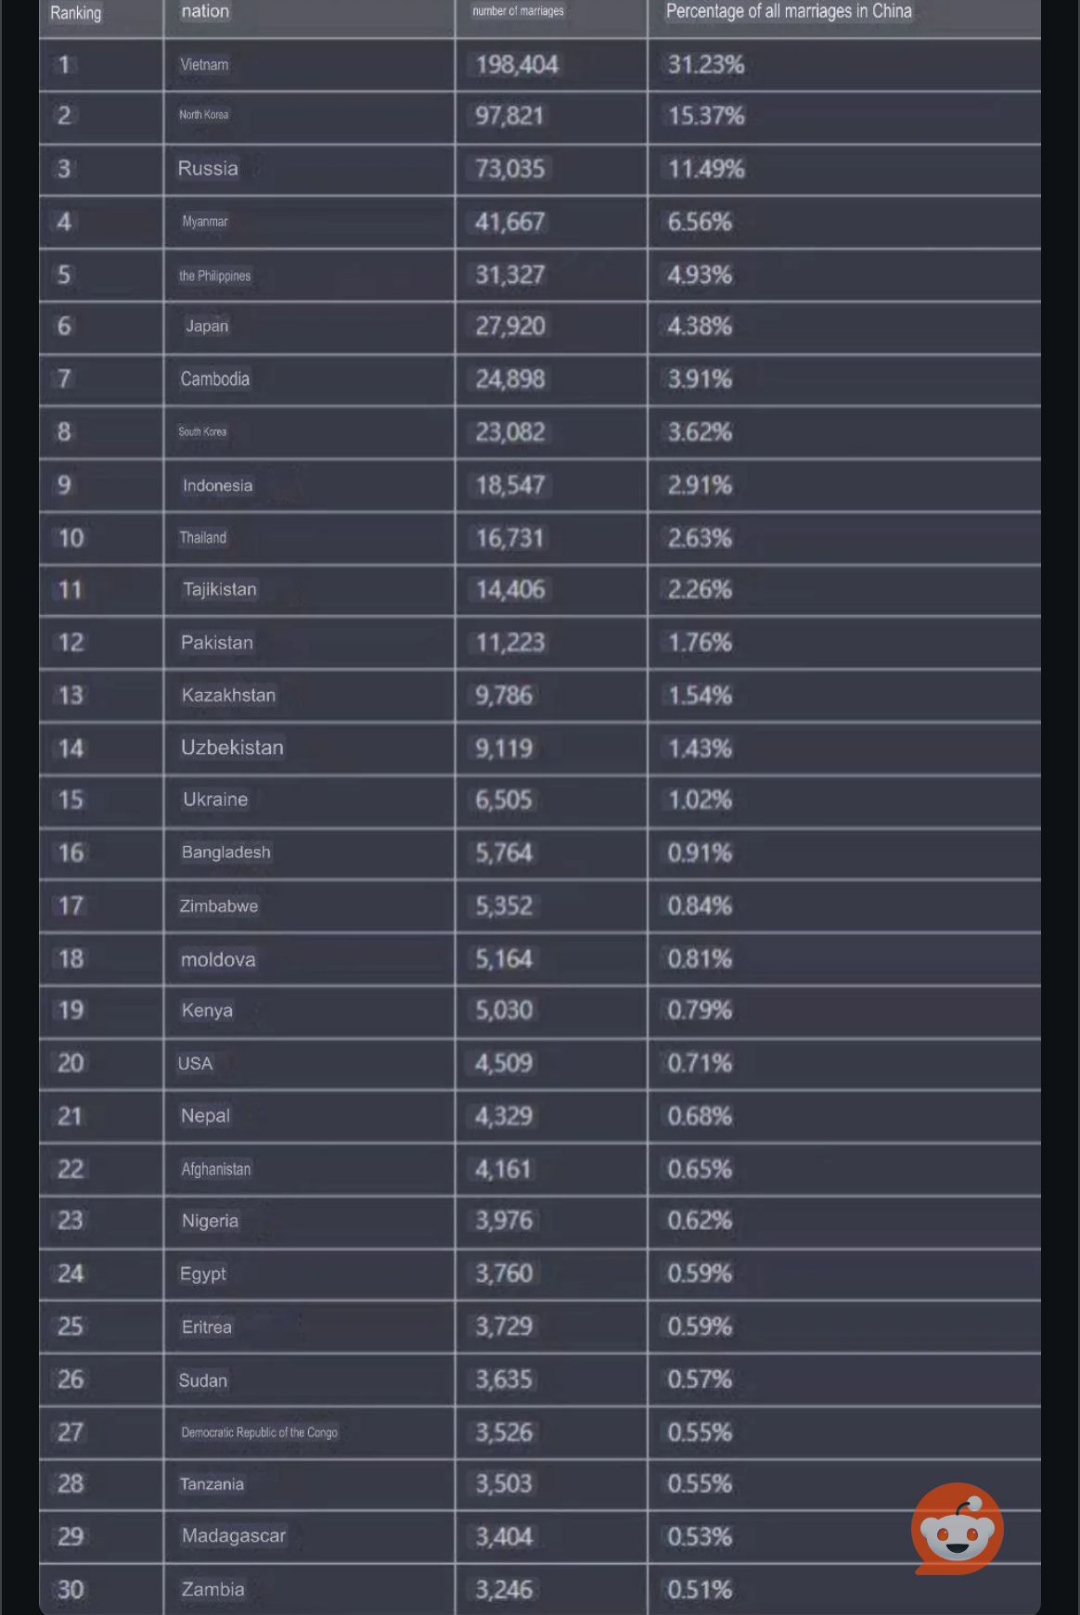
Task: Select the Vietnam row
Action: click(540, 65)
